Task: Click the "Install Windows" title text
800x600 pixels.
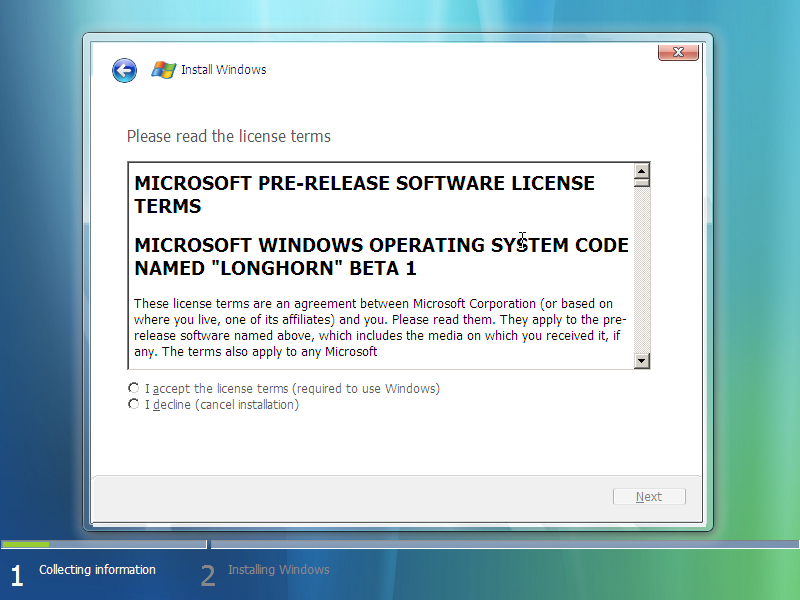Action: pos(225,70)
